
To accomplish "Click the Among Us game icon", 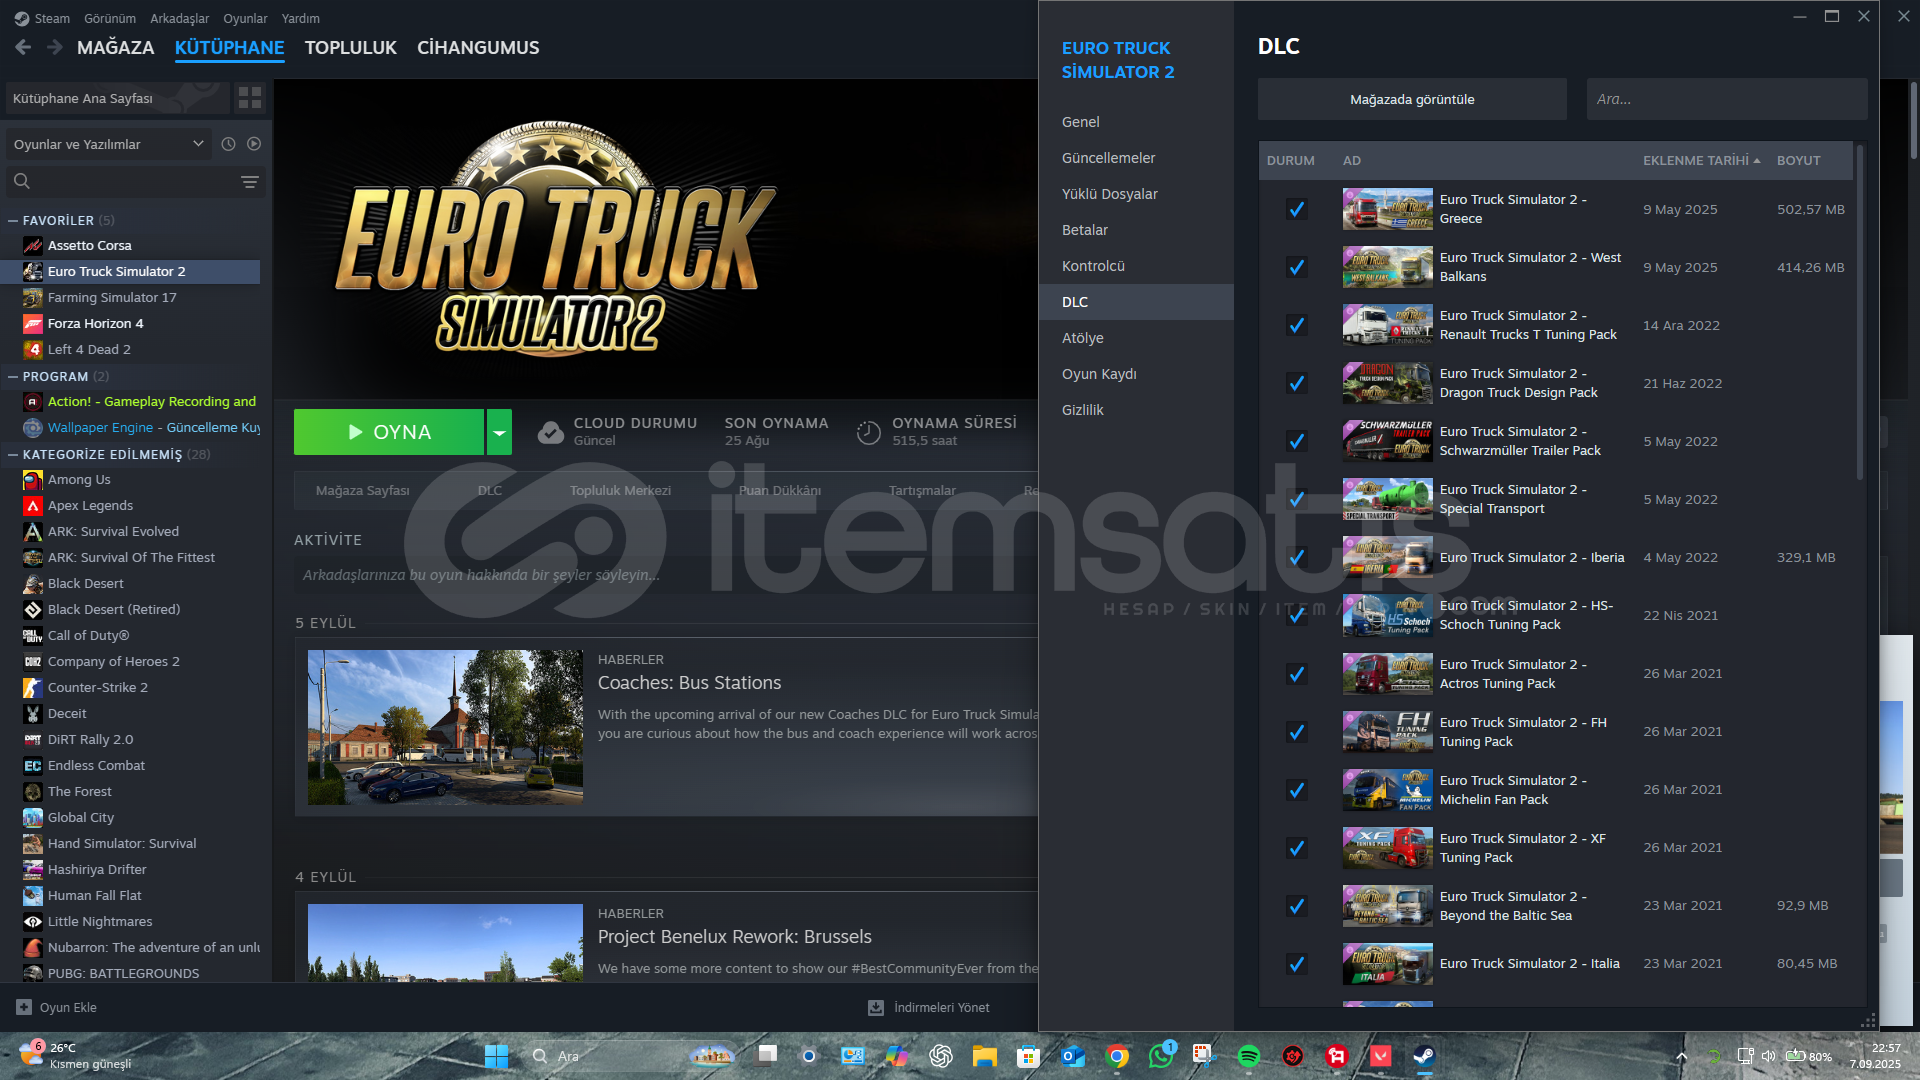I will pos(33,480).
